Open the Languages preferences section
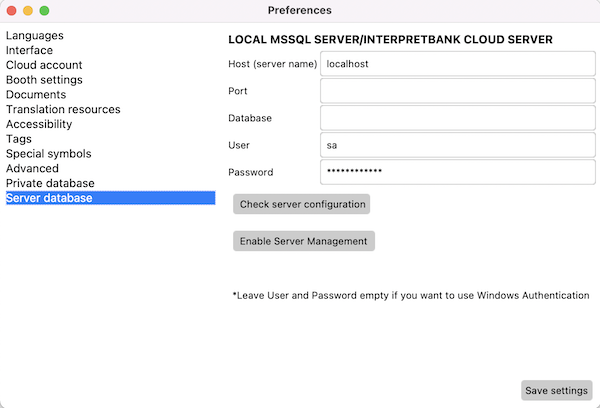 click(35, 36)
